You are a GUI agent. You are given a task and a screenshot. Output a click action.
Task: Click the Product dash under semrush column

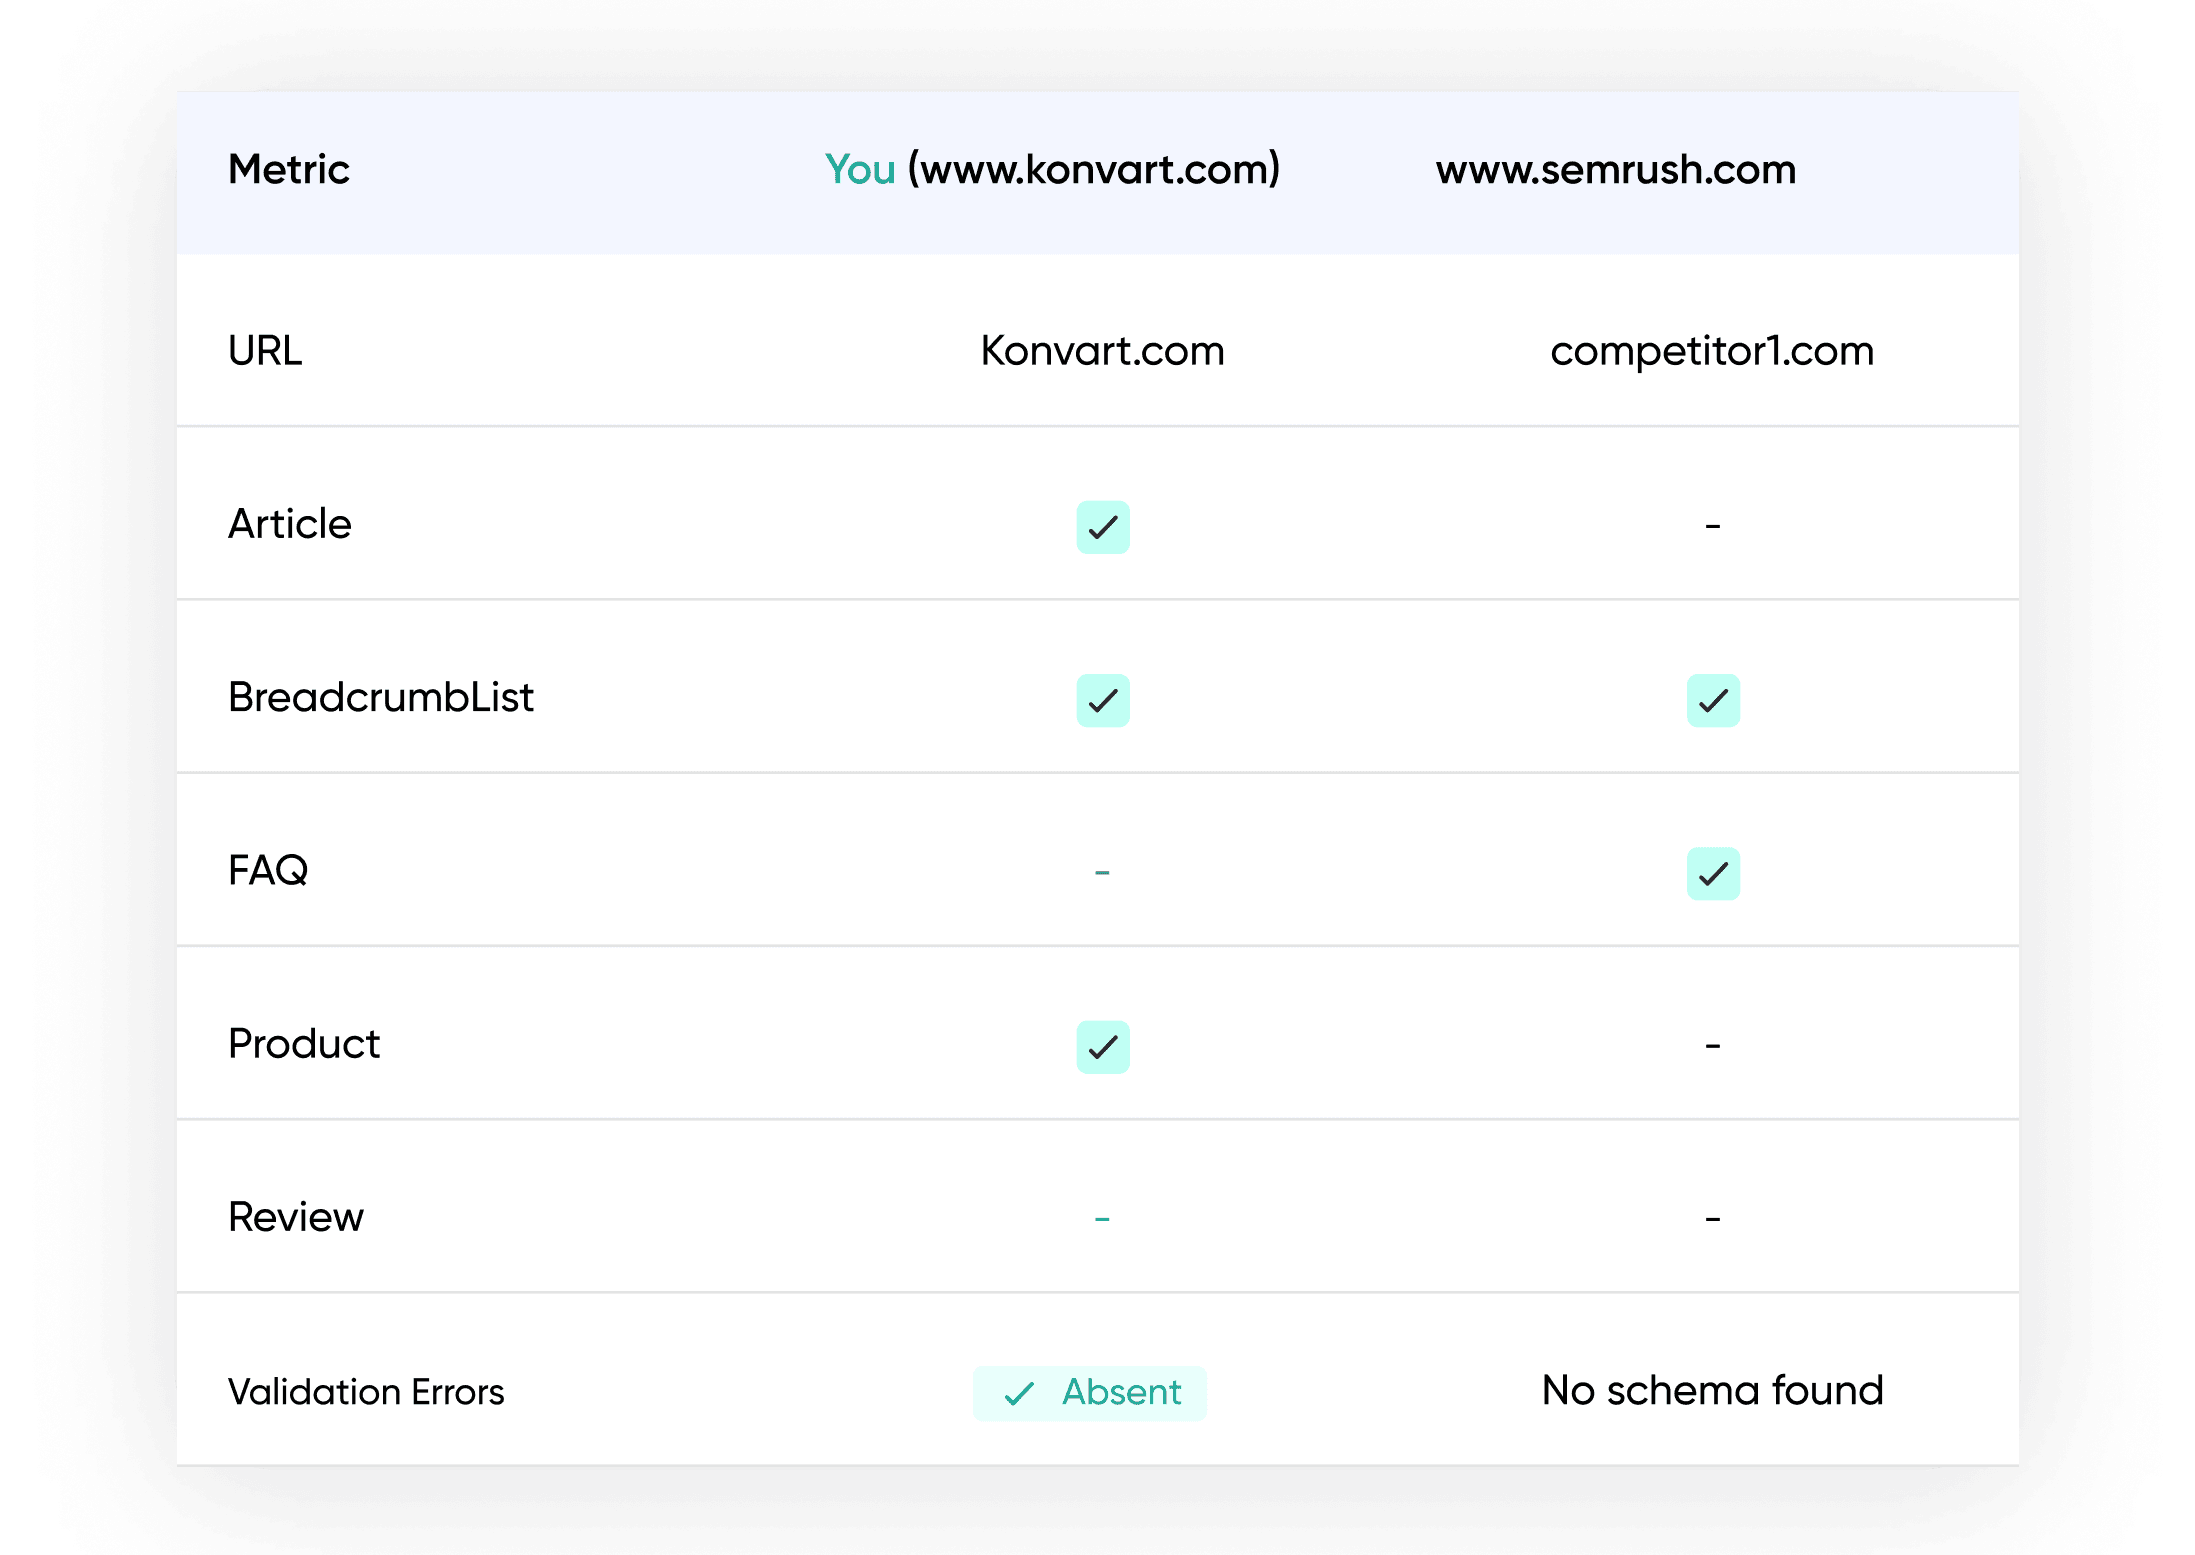click(x=1712, y=1046)
